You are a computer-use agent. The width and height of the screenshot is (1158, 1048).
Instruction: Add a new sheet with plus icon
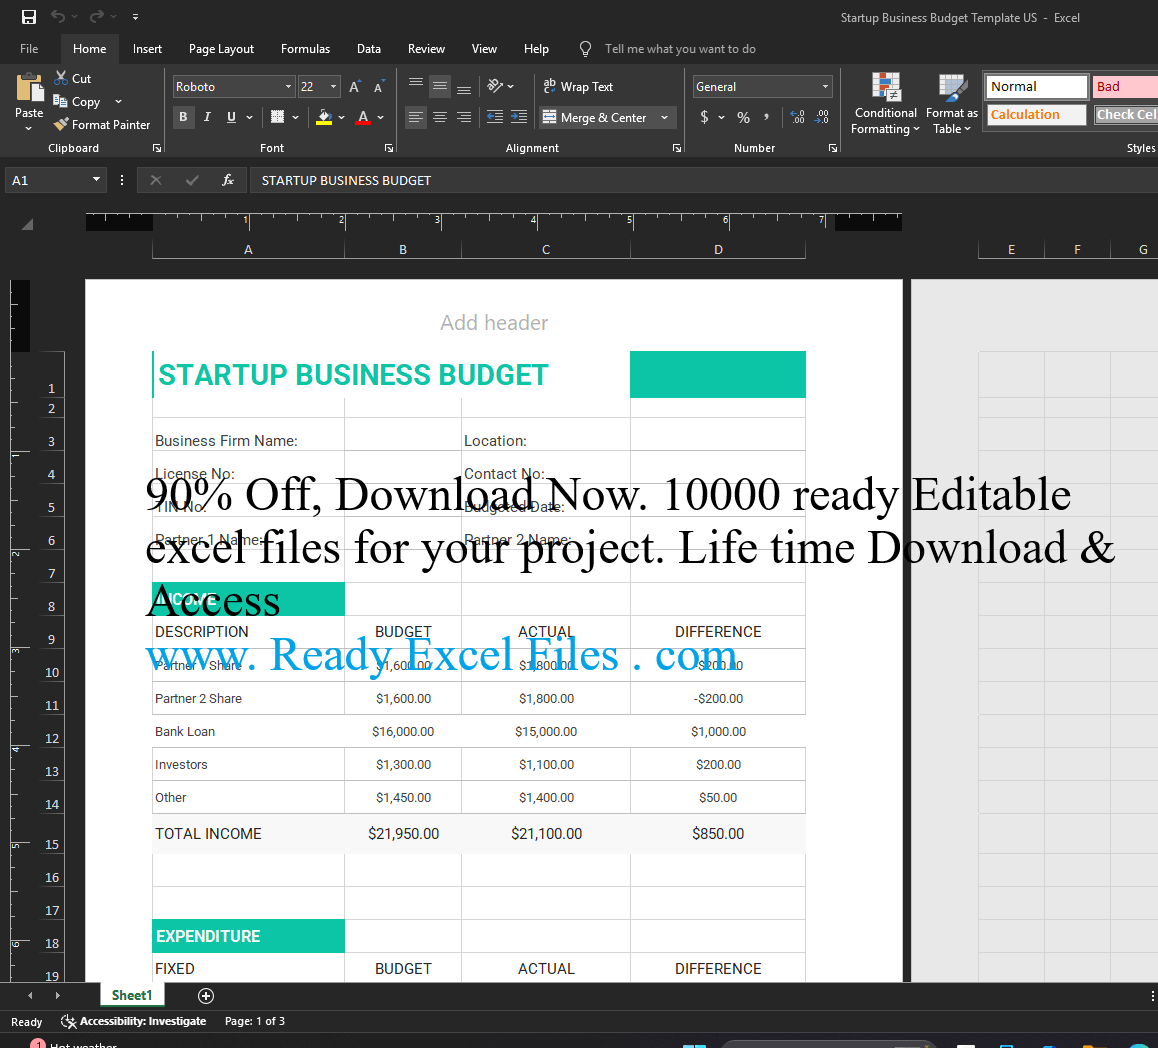[x=206, y=996]
